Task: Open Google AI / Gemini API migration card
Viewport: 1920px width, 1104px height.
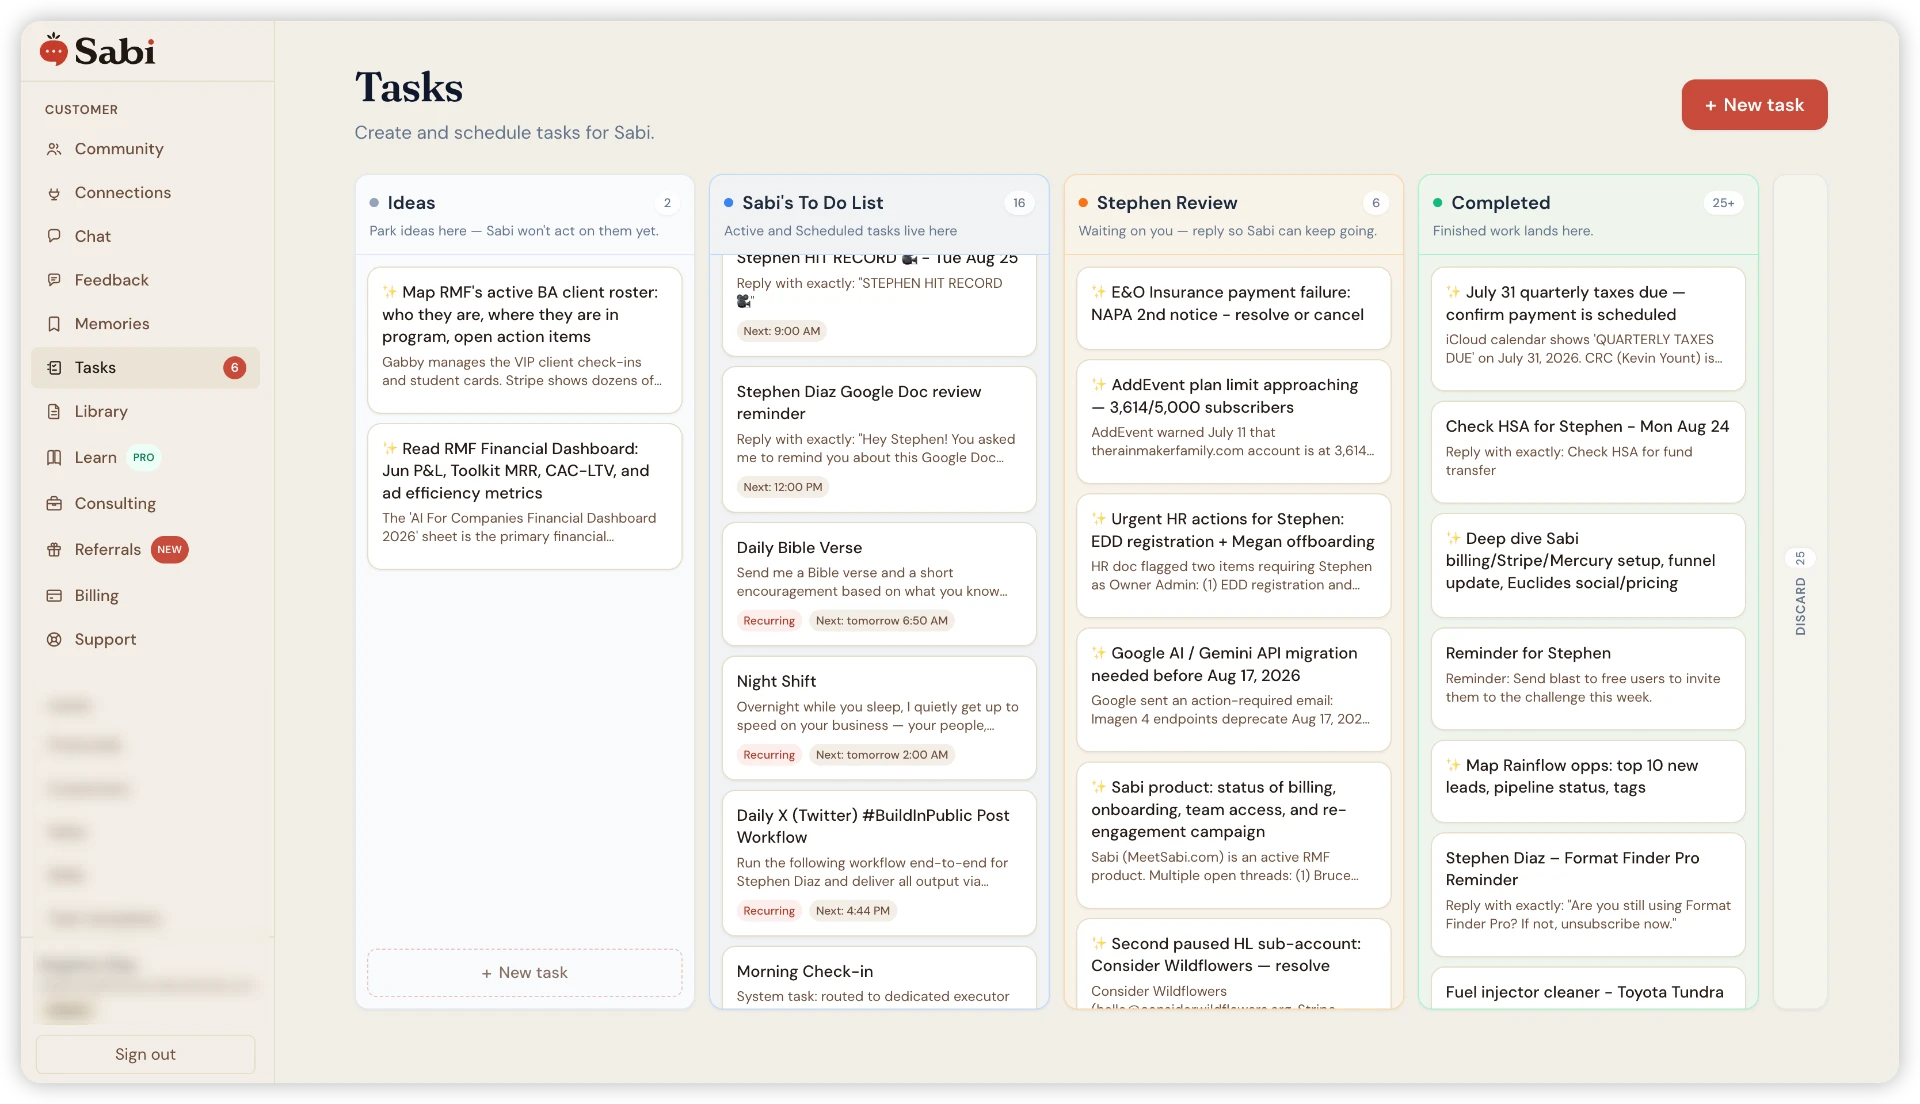Action: pos(1233,690)
